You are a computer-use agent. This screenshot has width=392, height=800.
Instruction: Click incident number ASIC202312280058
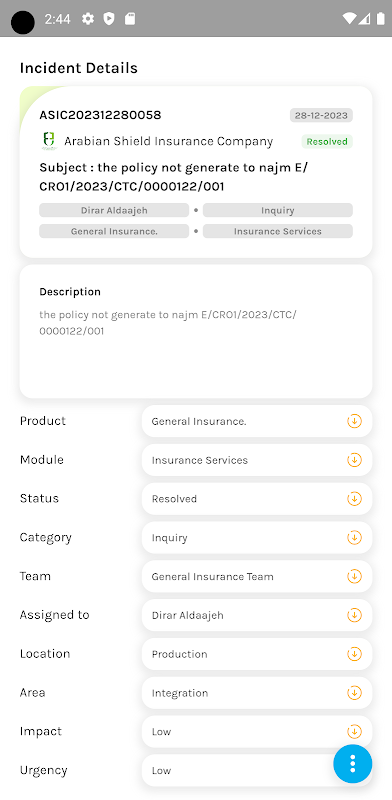point(100,115)
